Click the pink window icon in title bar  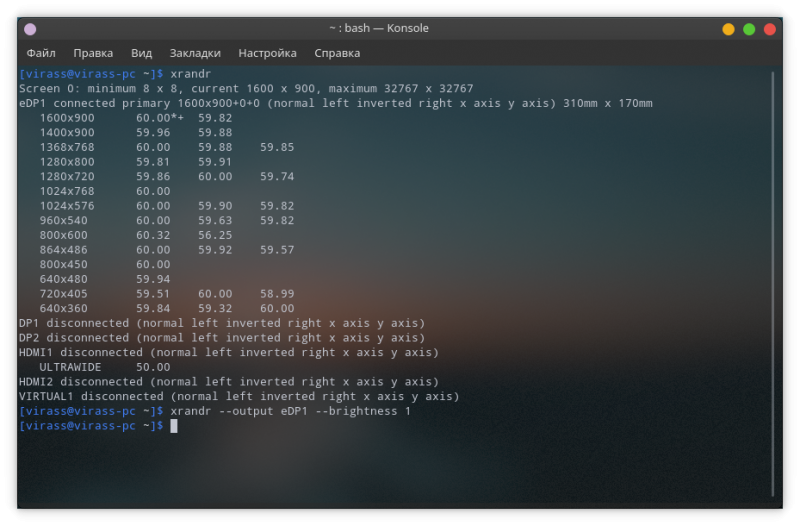coord(30,30)
